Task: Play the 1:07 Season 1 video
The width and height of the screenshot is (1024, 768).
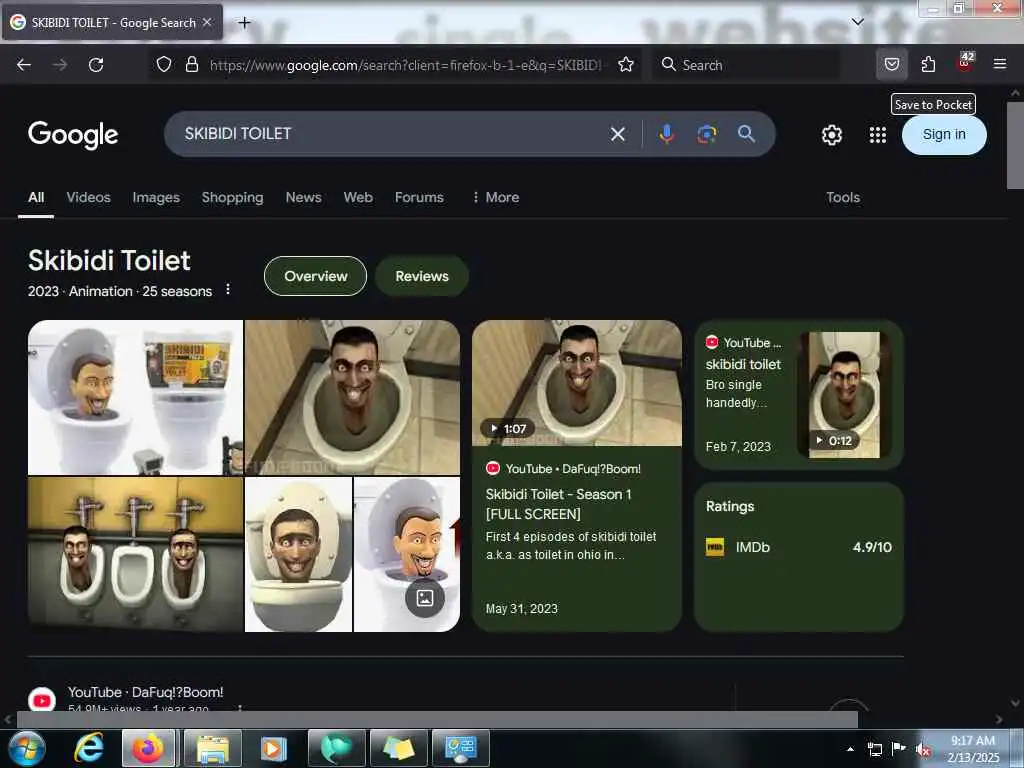Action: click(x=577, y=383)
